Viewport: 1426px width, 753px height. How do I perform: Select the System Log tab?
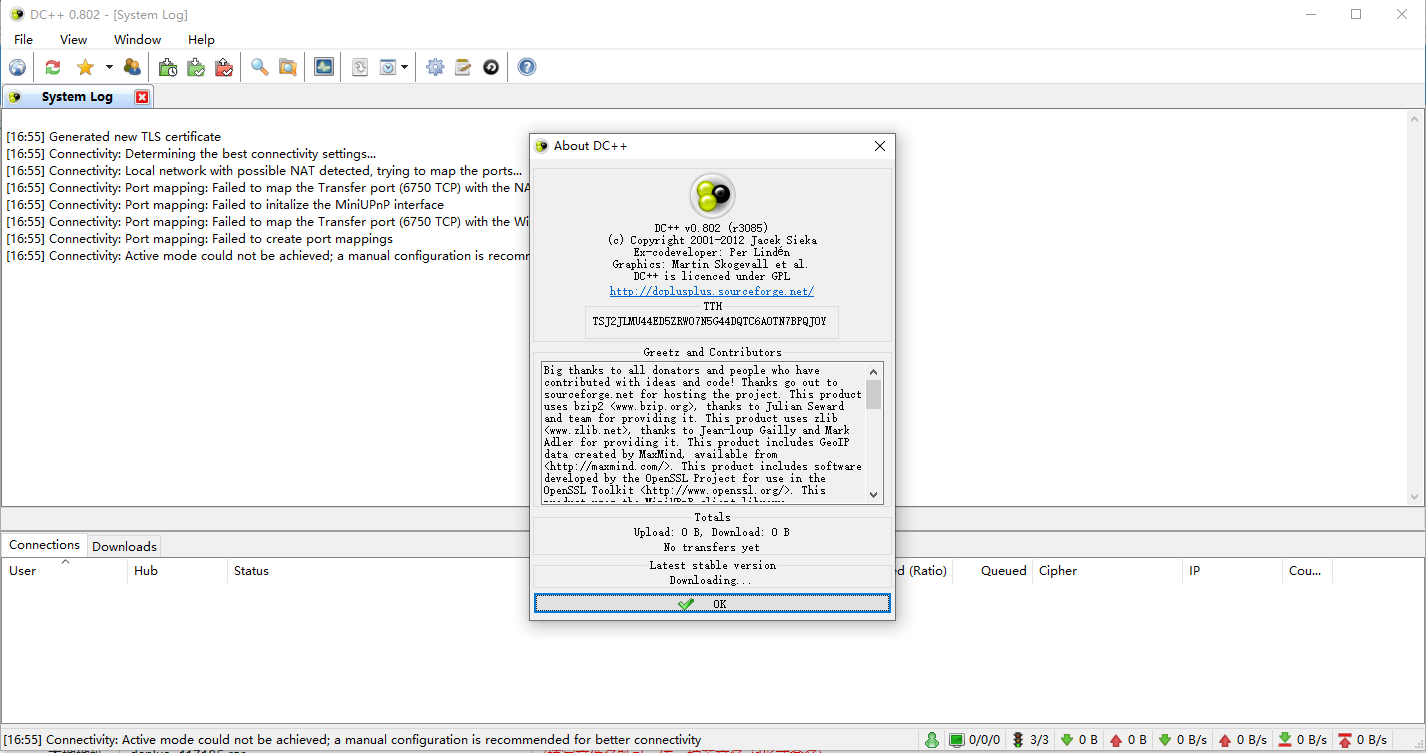[77, 97]
